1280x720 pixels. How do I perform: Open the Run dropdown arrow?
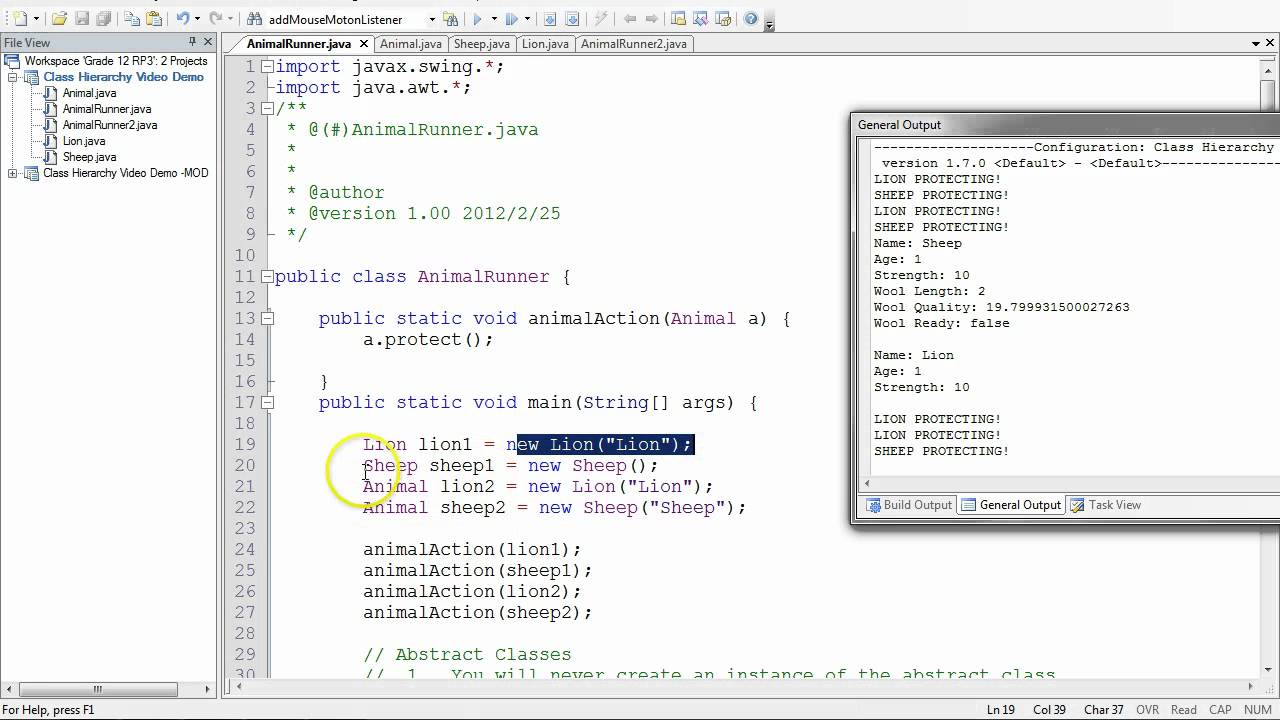coord(494,19)
